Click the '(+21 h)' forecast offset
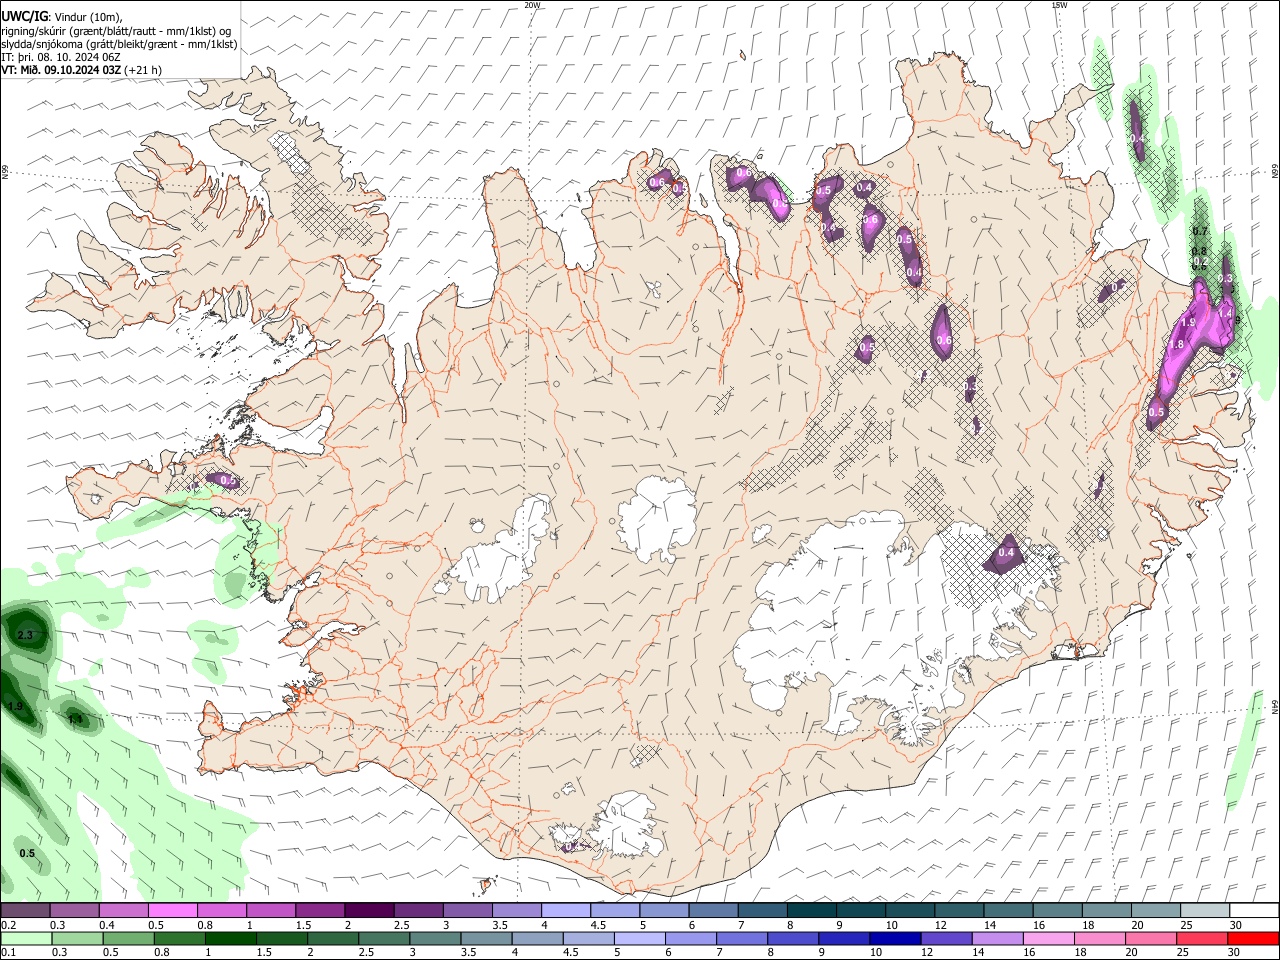 pyautogui.click(x=144, y=70)
